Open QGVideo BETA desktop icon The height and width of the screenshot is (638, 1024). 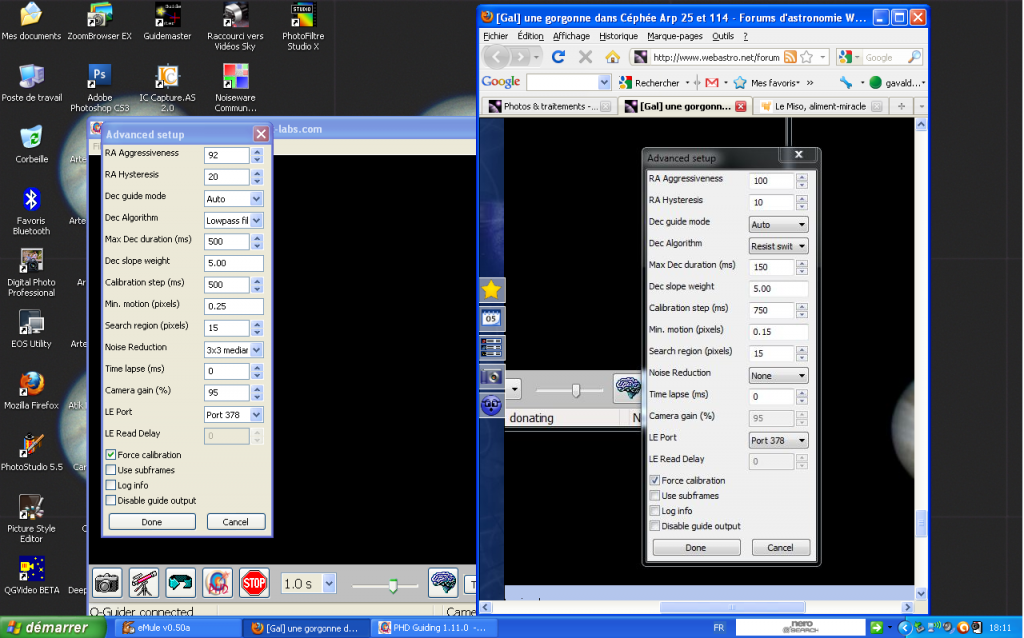(31, 575)
